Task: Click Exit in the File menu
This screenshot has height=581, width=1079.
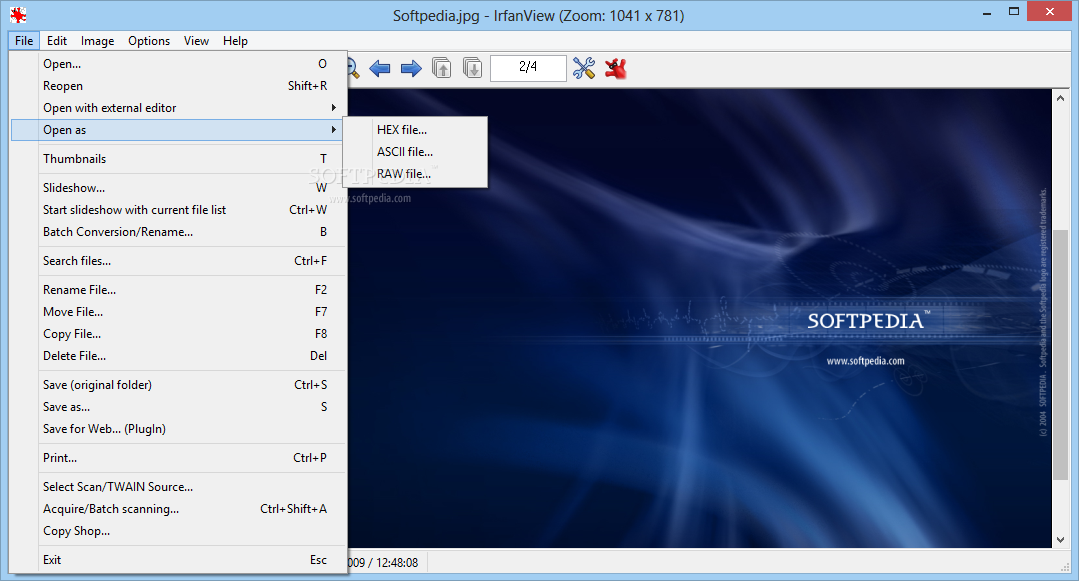Action: point(178,560)
